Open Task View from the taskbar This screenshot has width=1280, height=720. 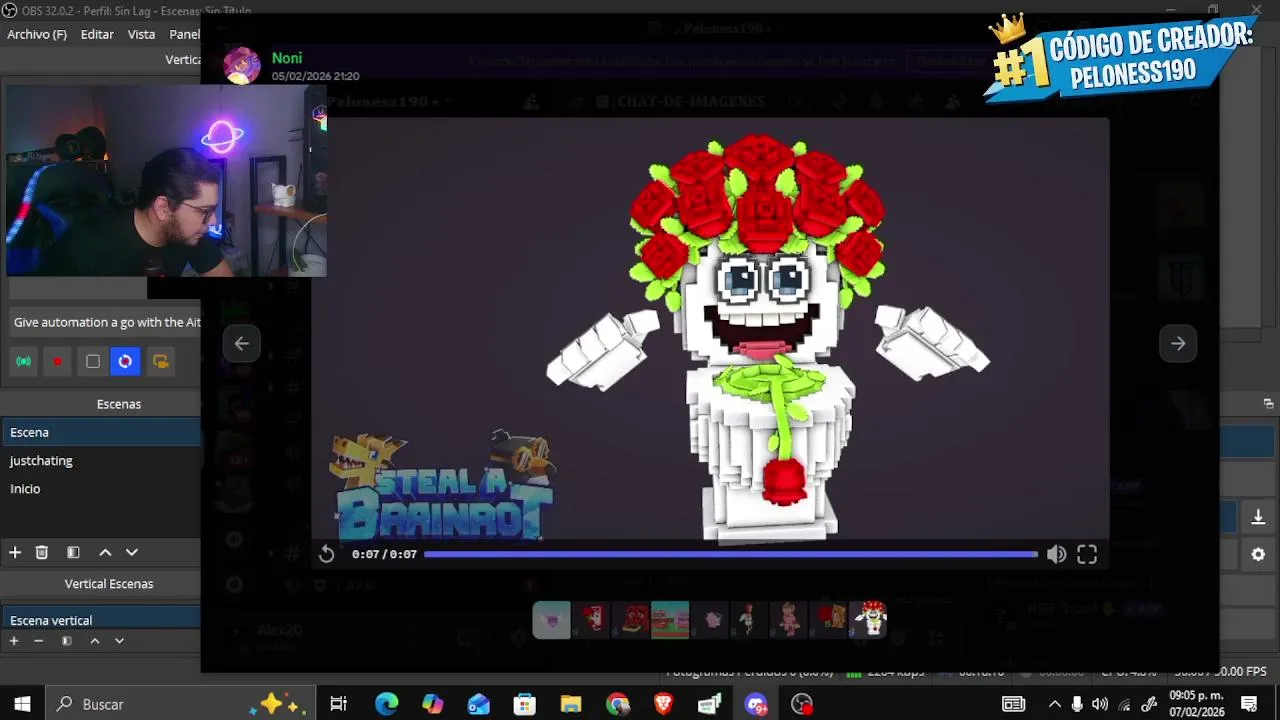point(338,704)
